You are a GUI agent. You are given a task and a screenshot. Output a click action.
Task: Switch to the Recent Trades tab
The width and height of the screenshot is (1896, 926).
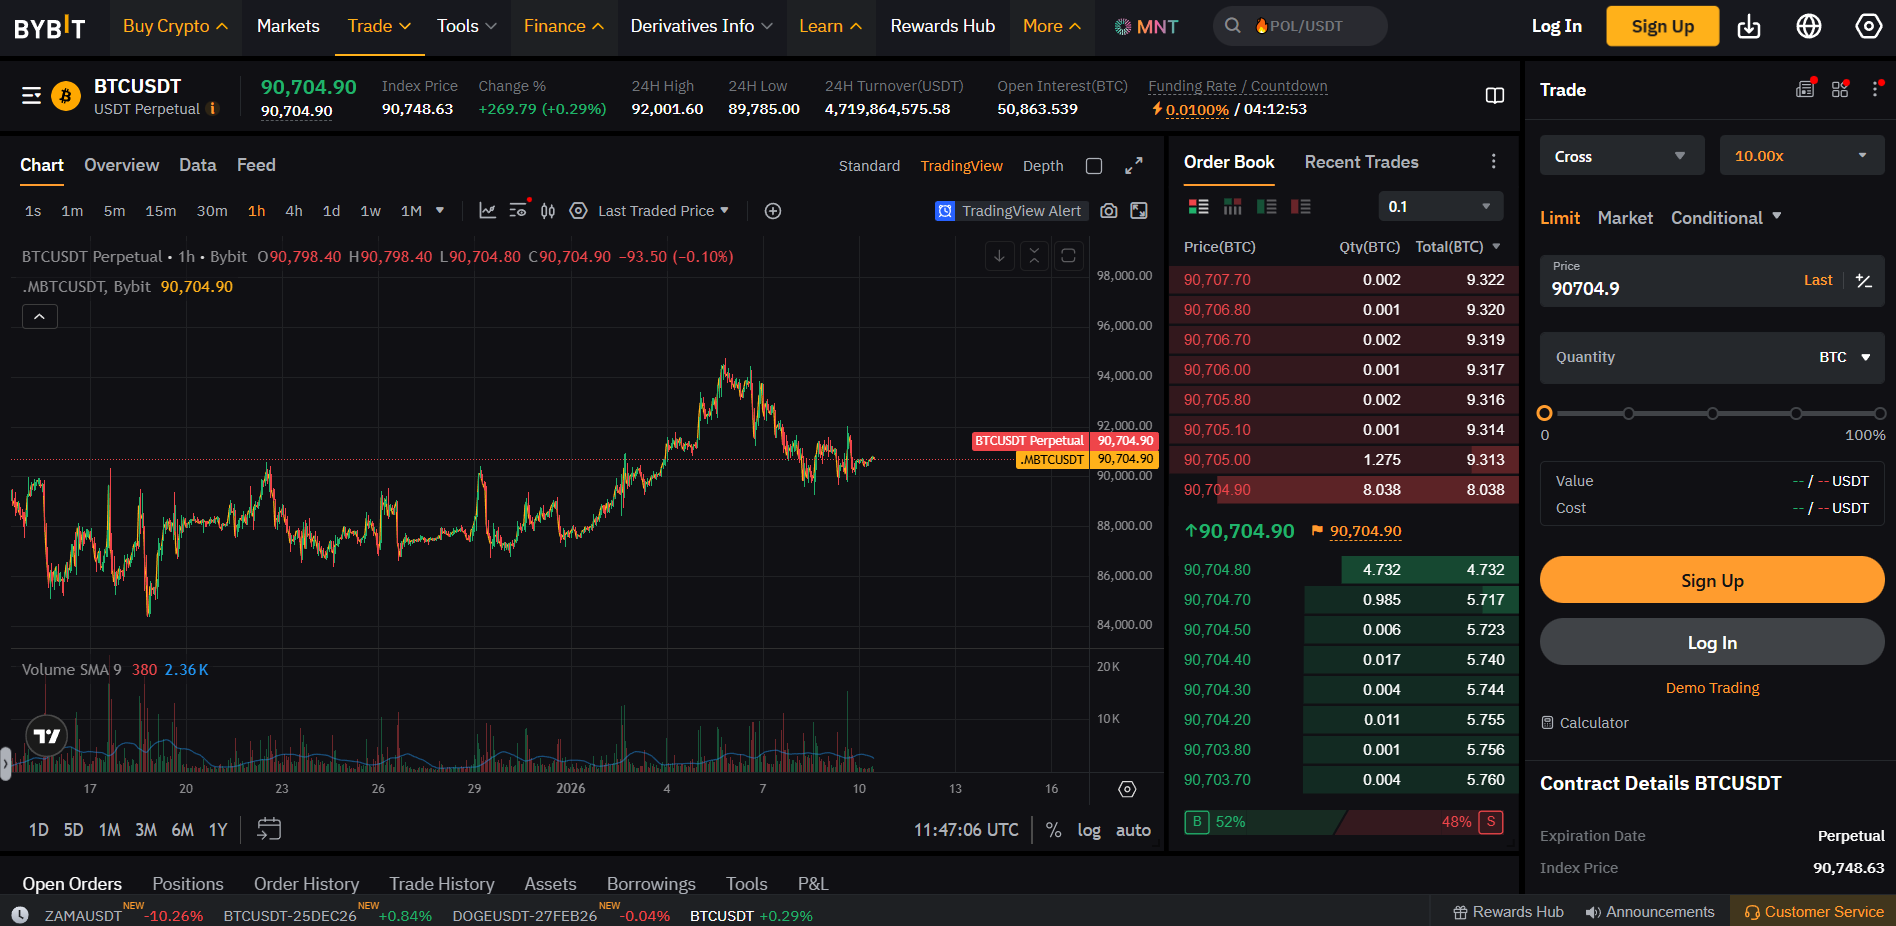pos(1361,162)
